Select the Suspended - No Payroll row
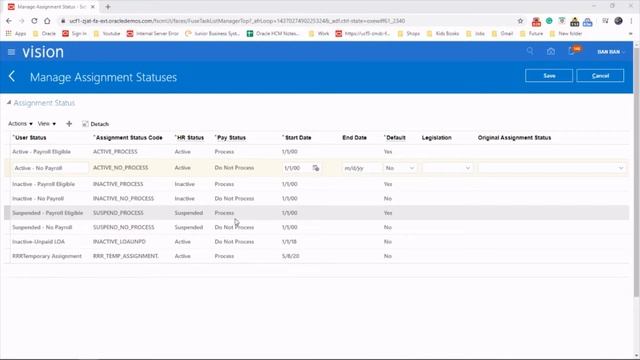 tap(316, 227)
